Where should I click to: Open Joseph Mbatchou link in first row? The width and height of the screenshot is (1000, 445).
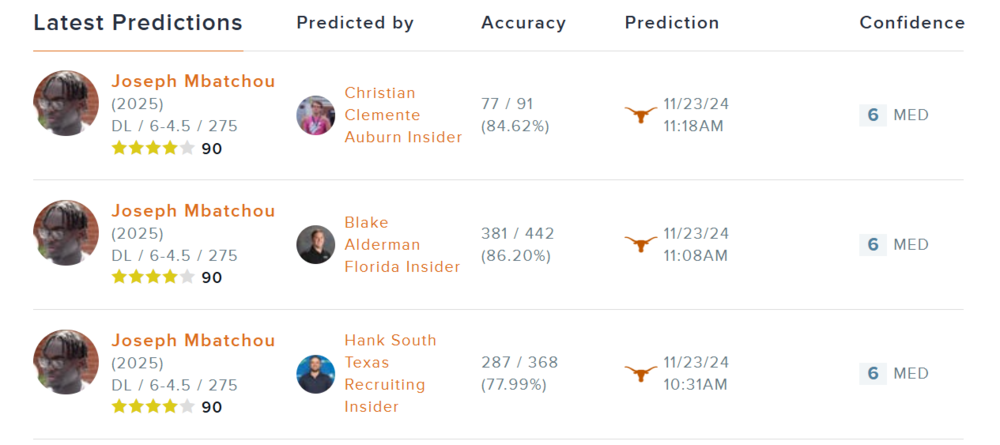[193, 81]
